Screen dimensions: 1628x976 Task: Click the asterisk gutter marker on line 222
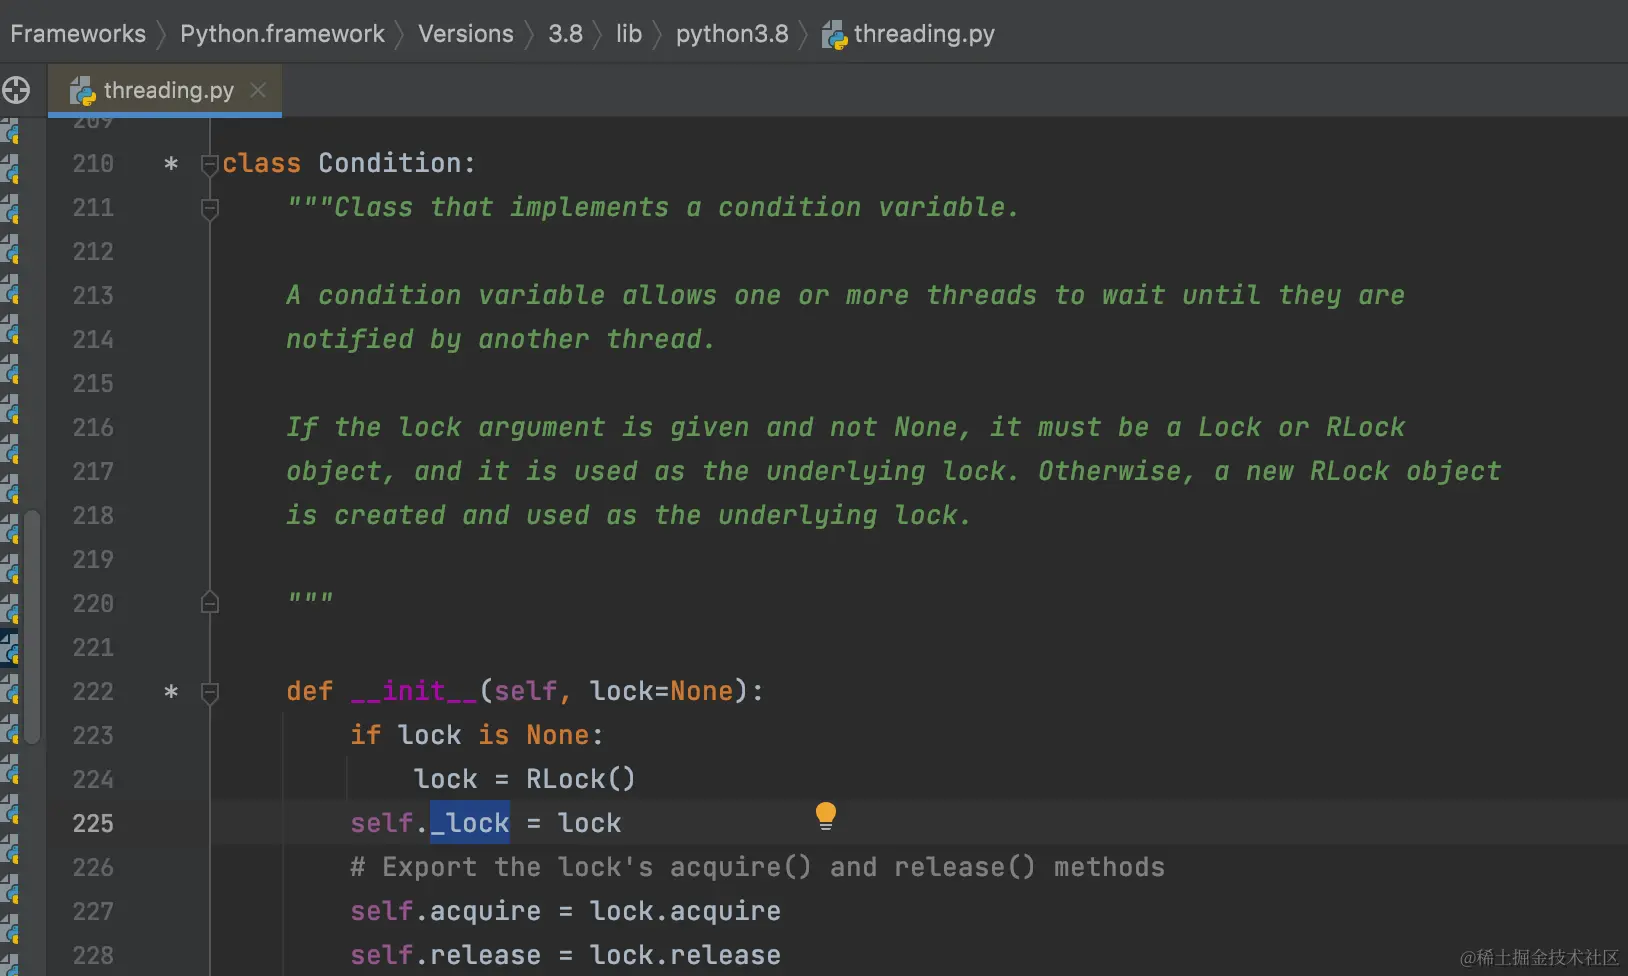point(171,691)
